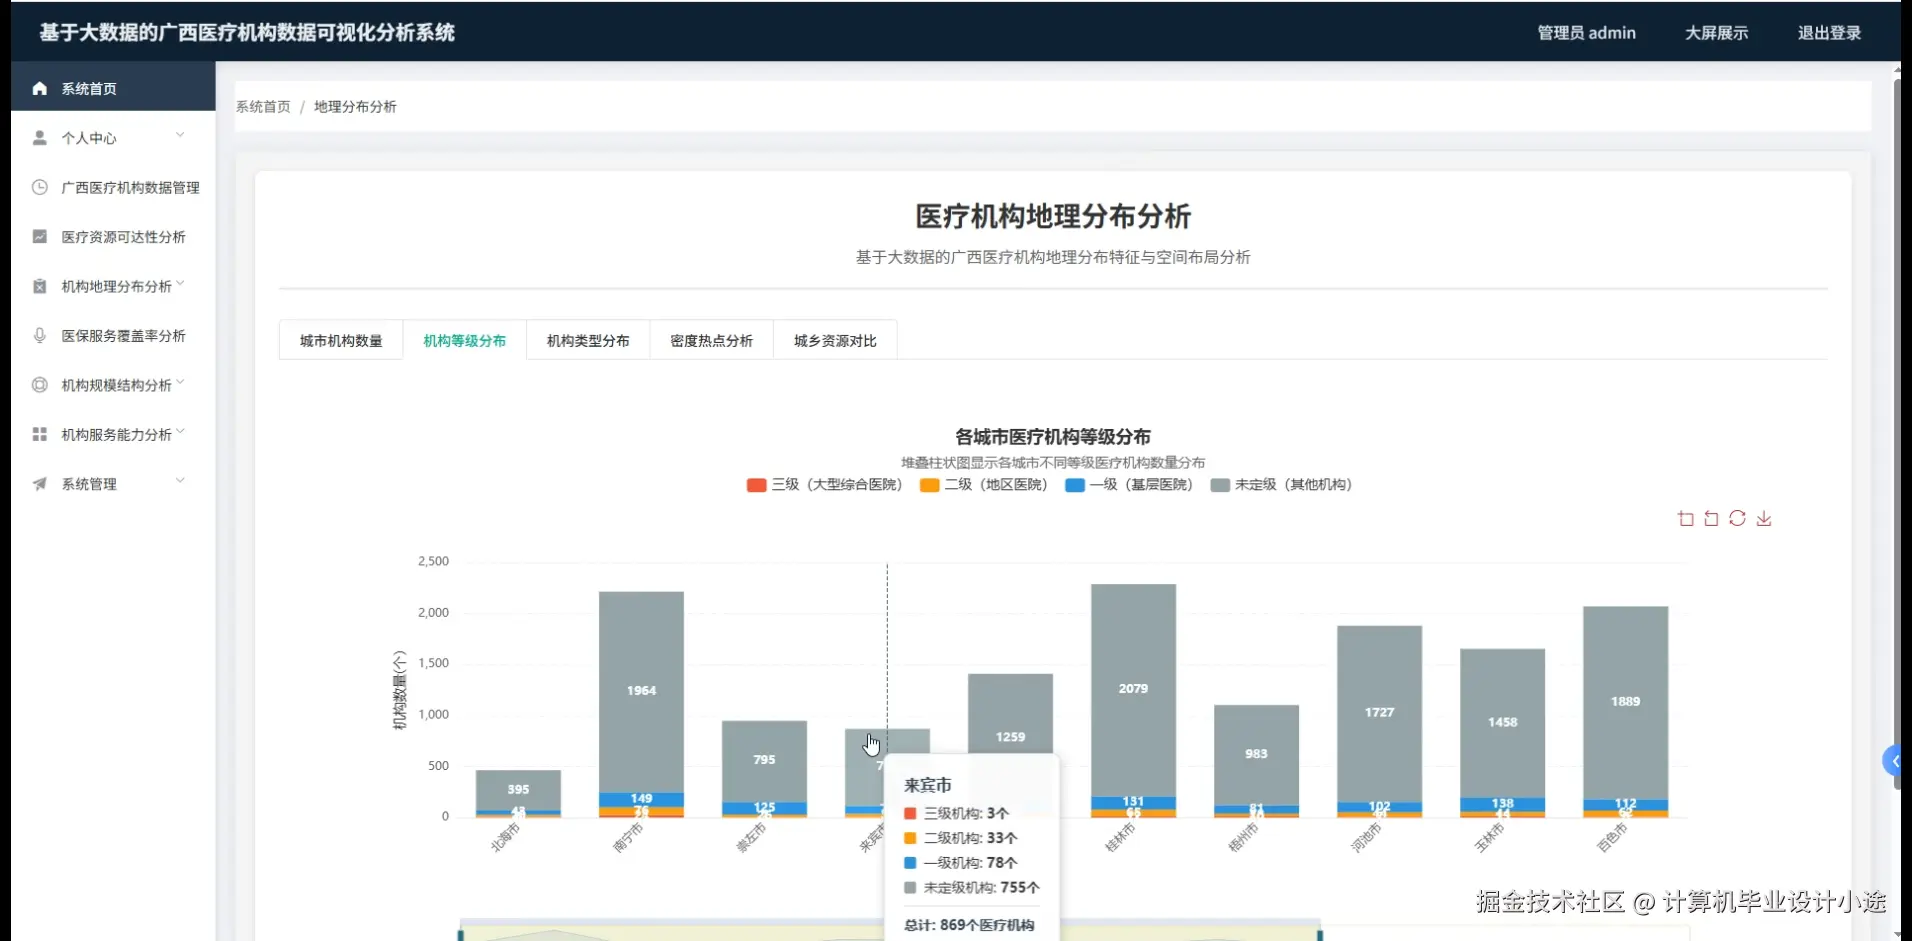
Task: Restore the chart with refresh icon
Action: (1738, 518)
